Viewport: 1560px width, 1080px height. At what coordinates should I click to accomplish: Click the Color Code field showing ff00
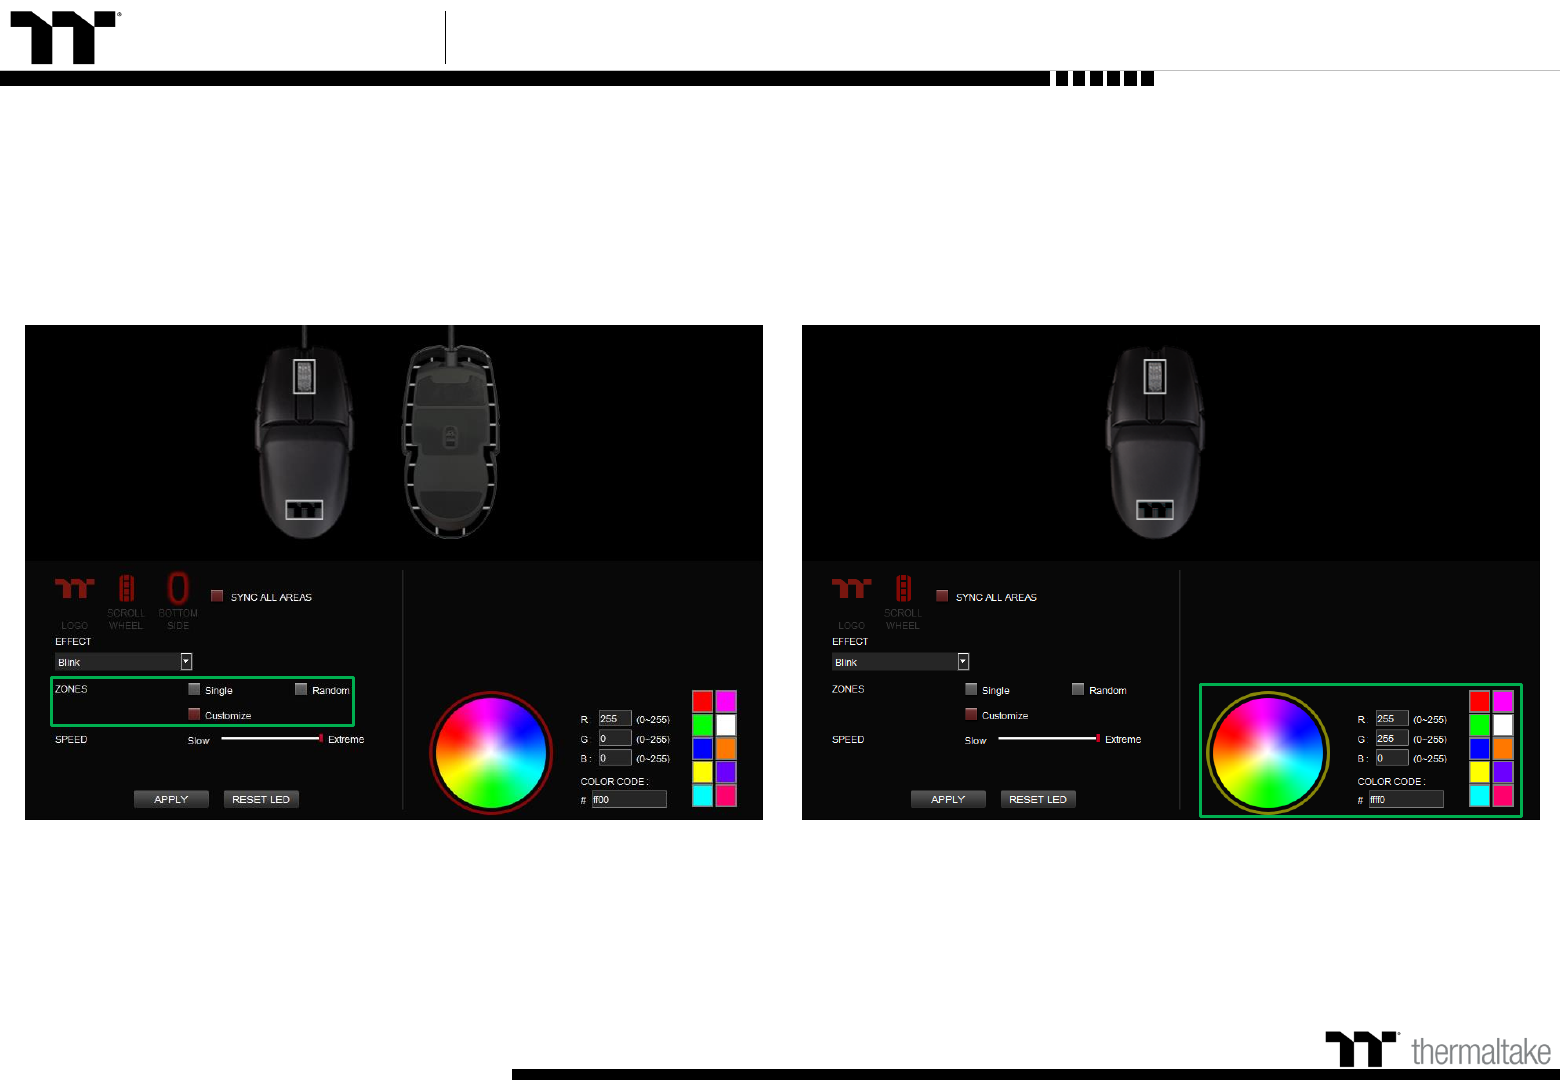628,799
